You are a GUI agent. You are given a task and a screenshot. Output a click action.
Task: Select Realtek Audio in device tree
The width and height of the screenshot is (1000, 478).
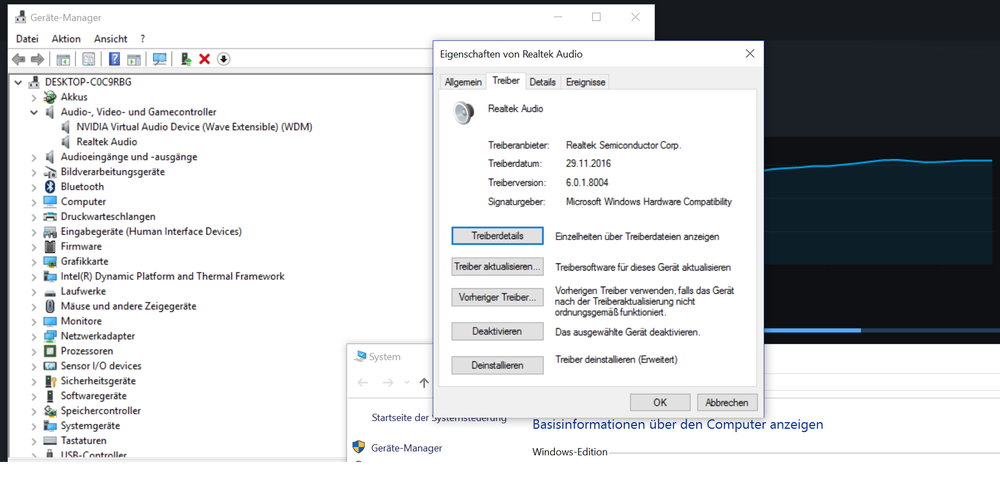tap(107, 141)
